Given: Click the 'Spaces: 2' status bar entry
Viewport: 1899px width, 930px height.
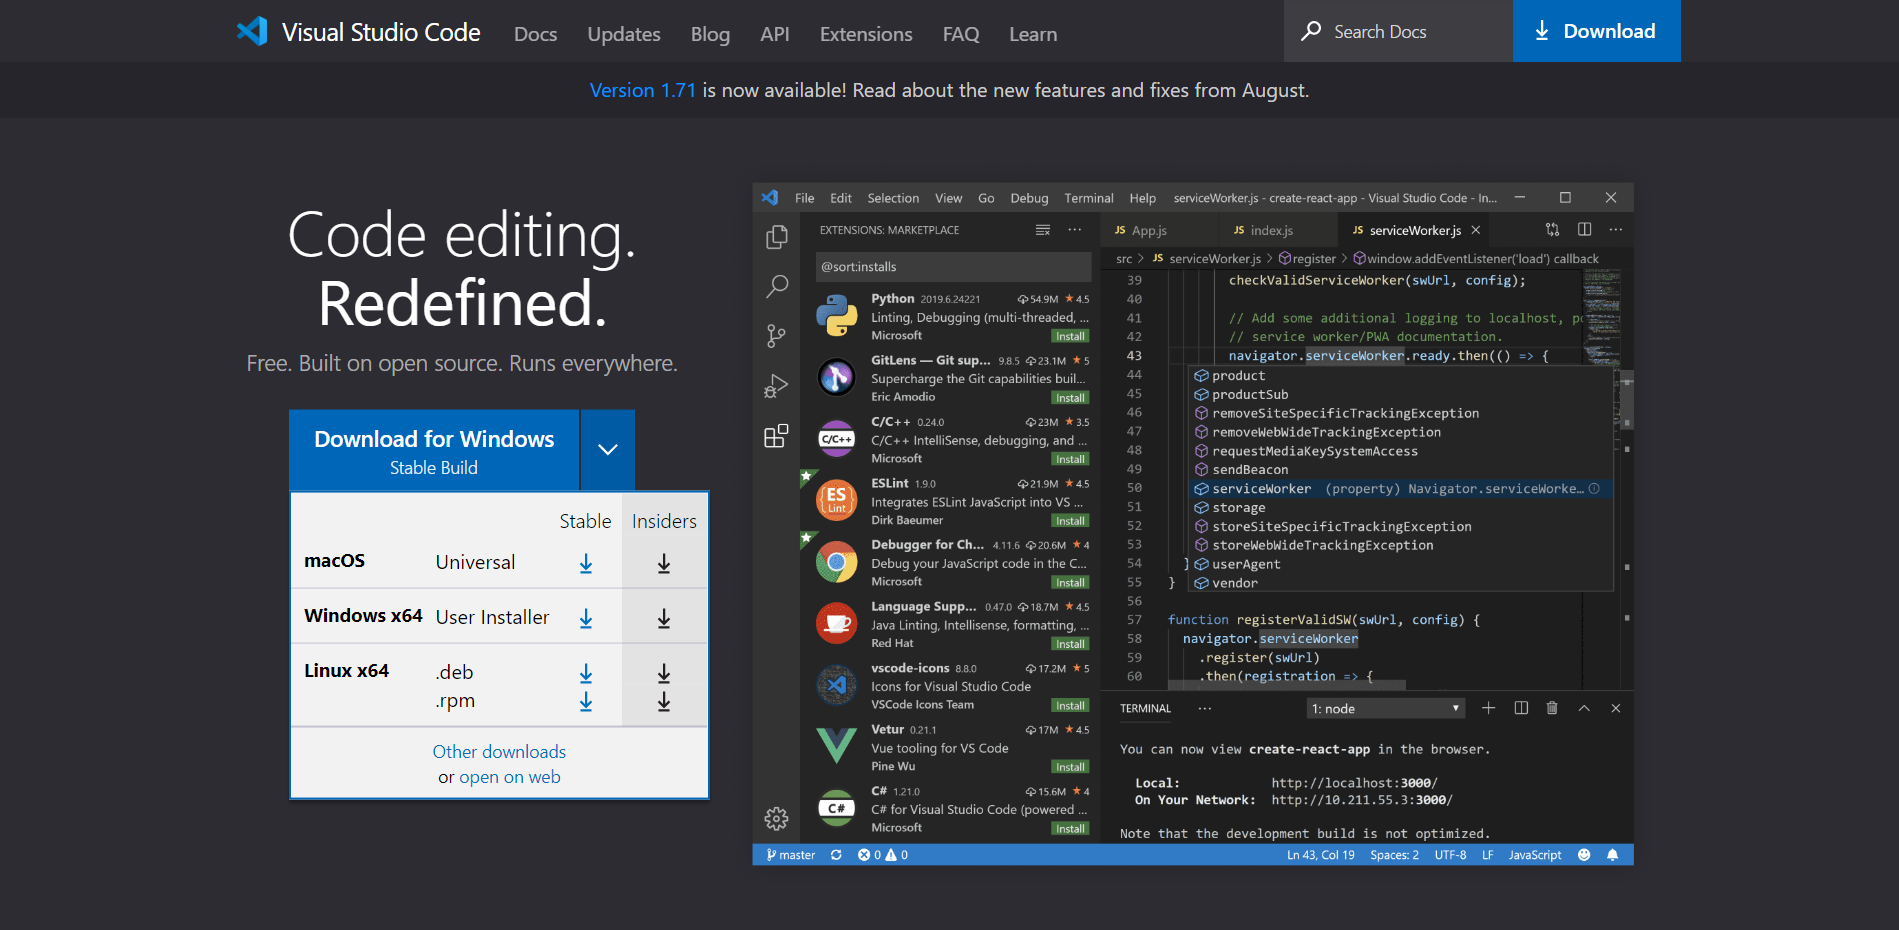Looking at the screenshot, I should pyautogui.click(x=1394, y=855).
